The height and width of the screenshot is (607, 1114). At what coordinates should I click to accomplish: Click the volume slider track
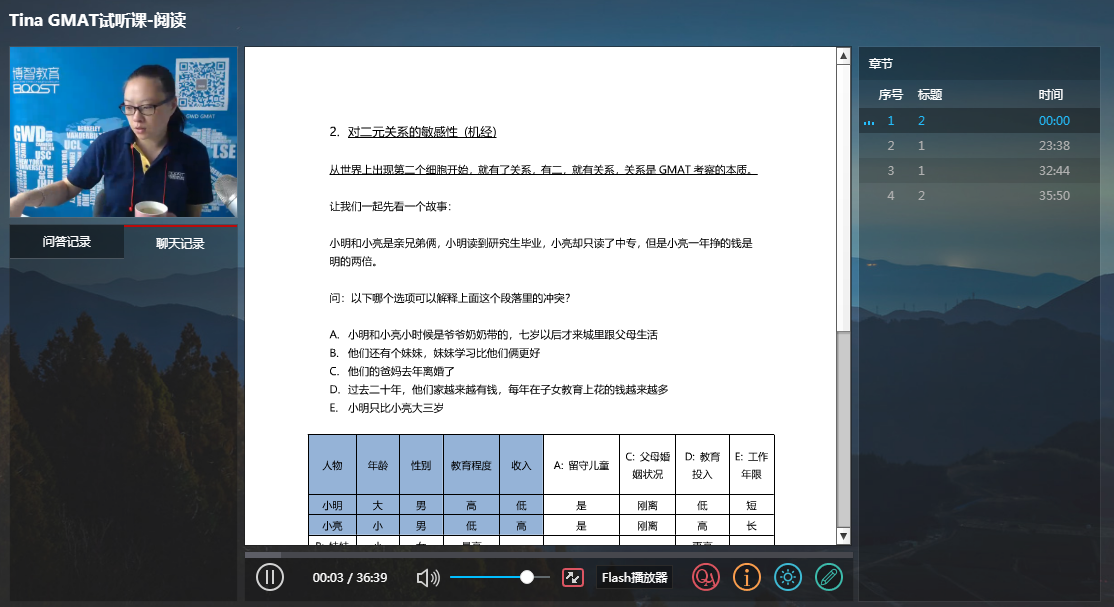coord(490,577)
